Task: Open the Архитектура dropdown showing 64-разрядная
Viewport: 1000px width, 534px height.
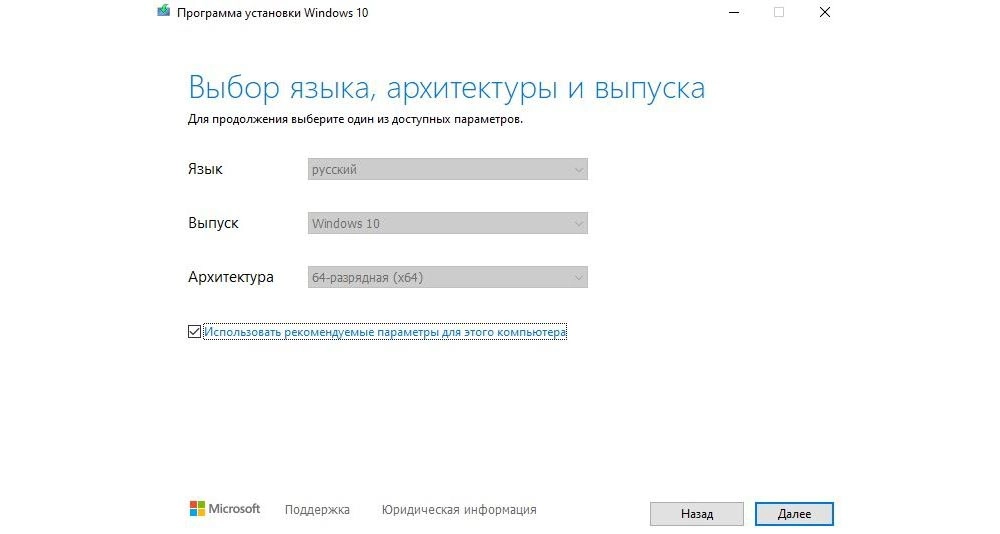Action: coord(448,278)
